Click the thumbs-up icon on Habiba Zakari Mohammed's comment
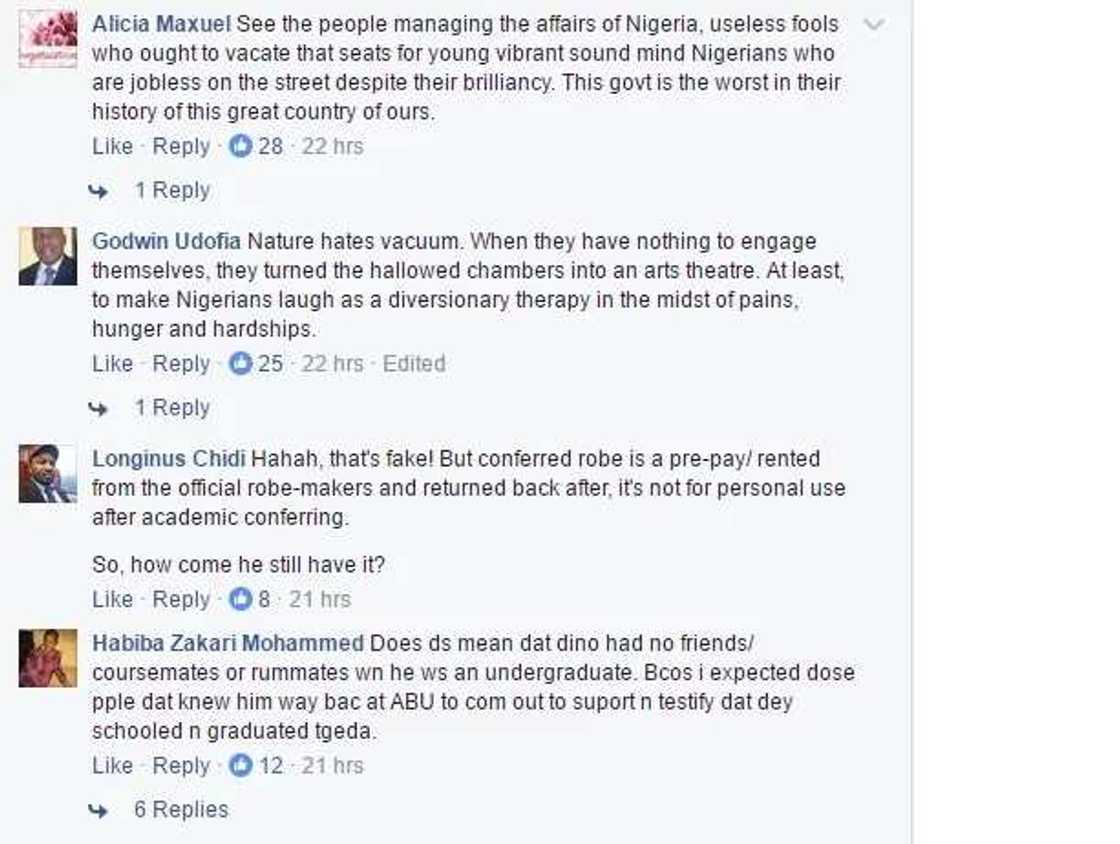The height and width of the screenshot is (844, 1120). coord(241,766)
